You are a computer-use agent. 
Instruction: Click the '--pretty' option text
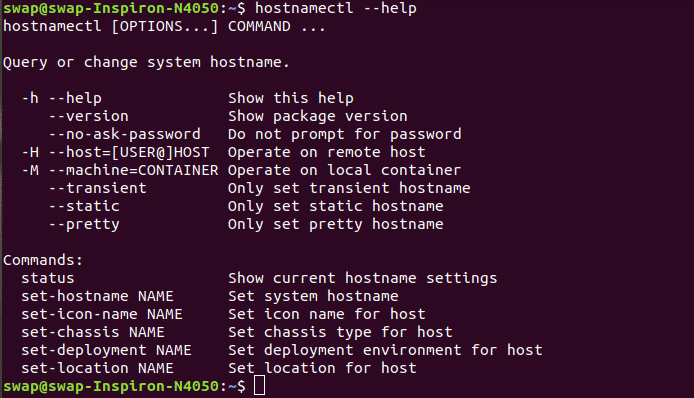84,224
